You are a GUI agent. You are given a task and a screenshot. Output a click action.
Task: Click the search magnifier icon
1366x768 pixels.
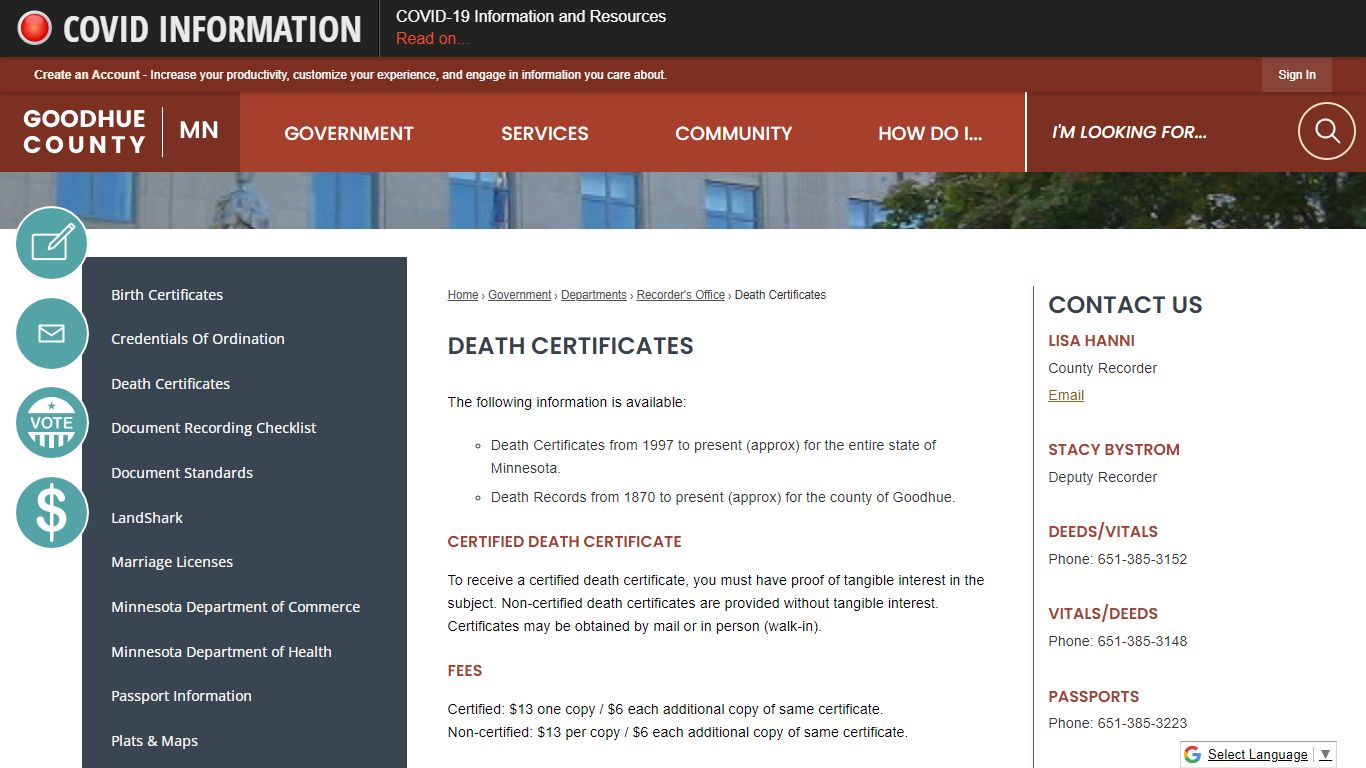point(1327,131)
